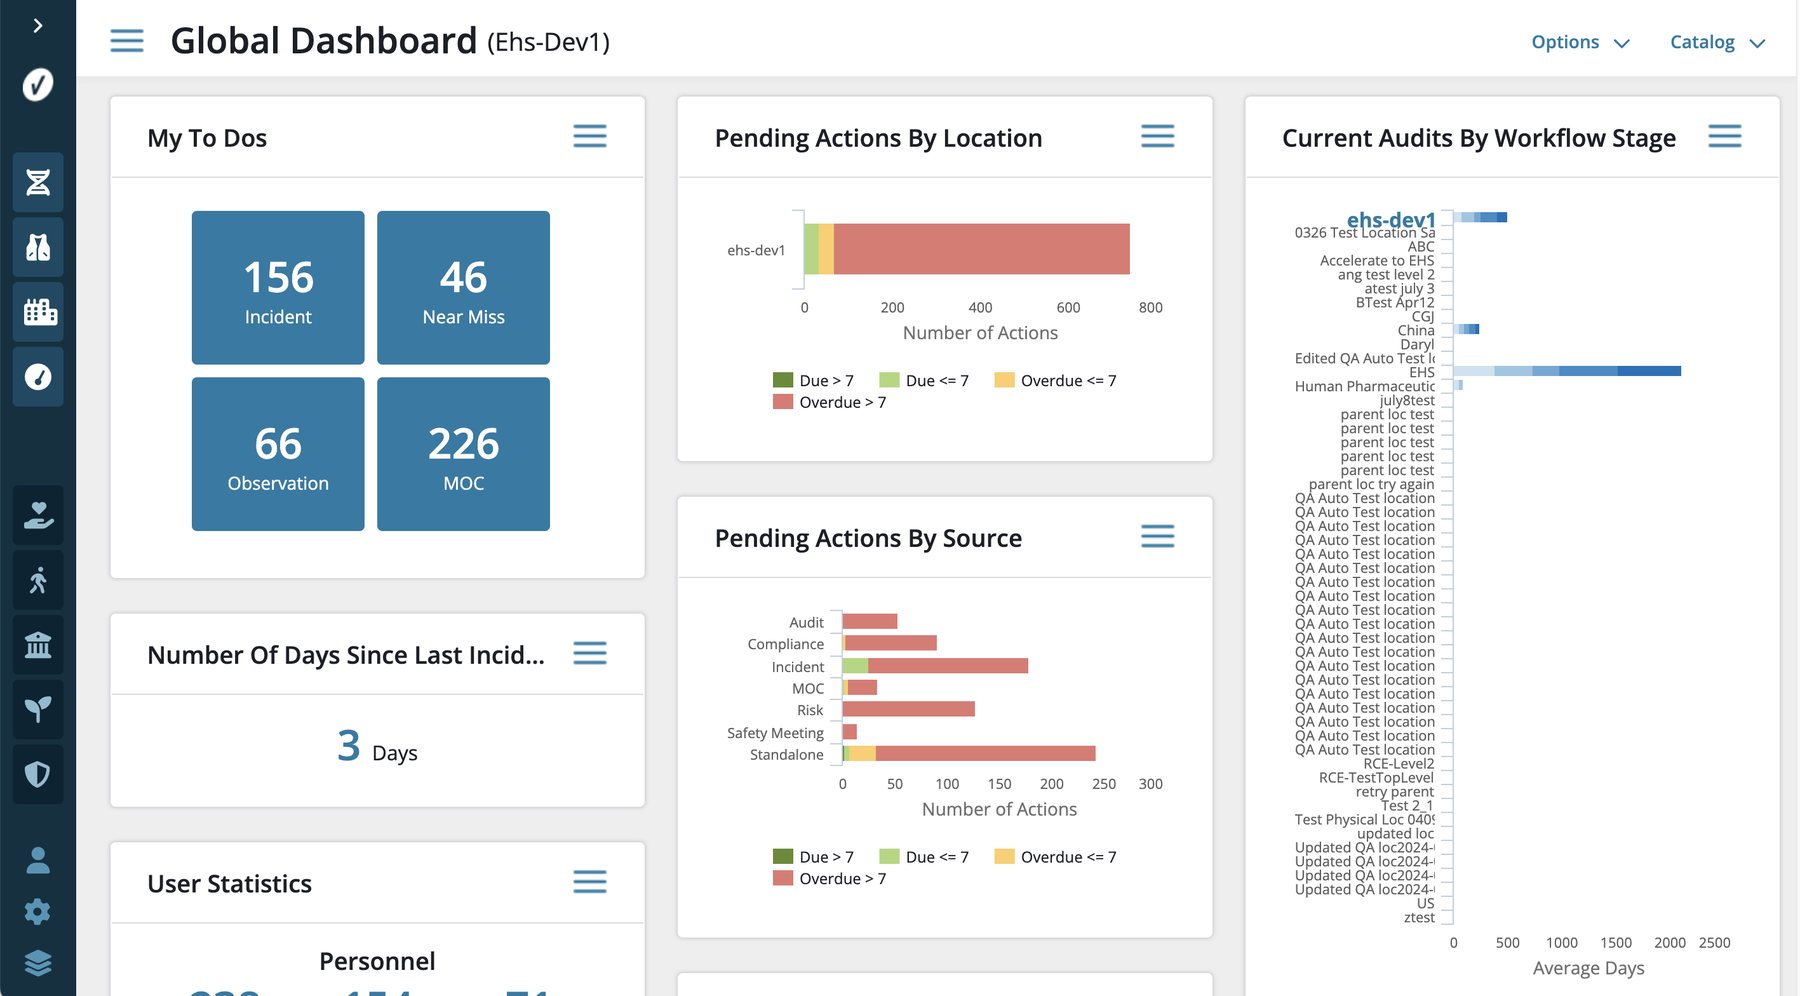Toggle Overdue > 7 legend in Source chart

[x=829, y=878]
